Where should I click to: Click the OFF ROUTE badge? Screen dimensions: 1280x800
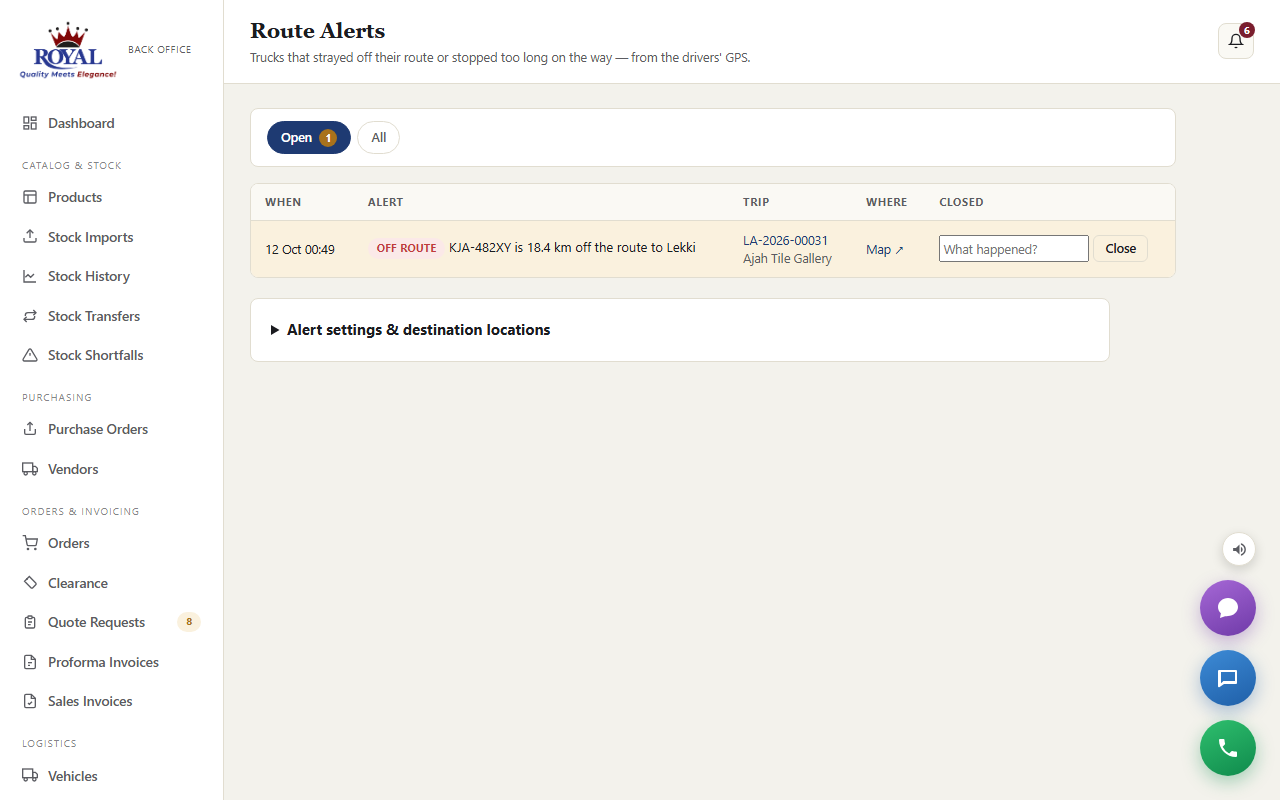406,248
